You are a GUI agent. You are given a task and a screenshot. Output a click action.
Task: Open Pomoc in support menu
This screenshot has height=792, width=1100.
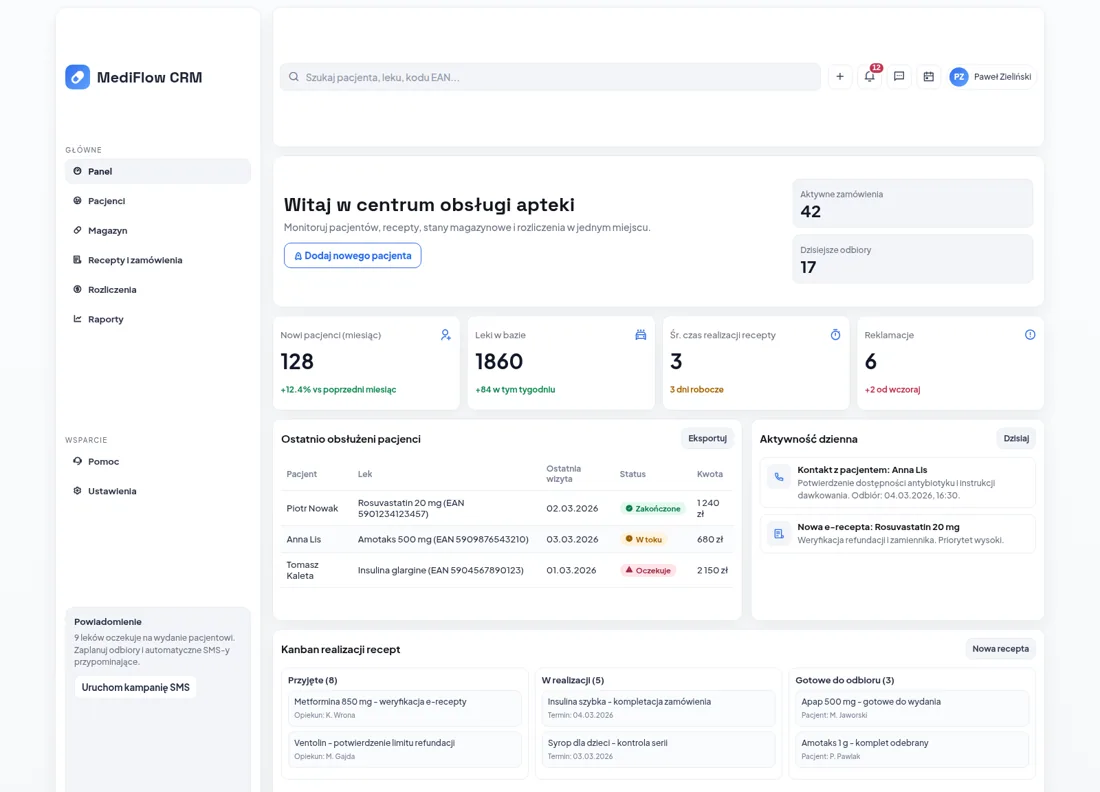pyautogui.click(x=158, y=461)
